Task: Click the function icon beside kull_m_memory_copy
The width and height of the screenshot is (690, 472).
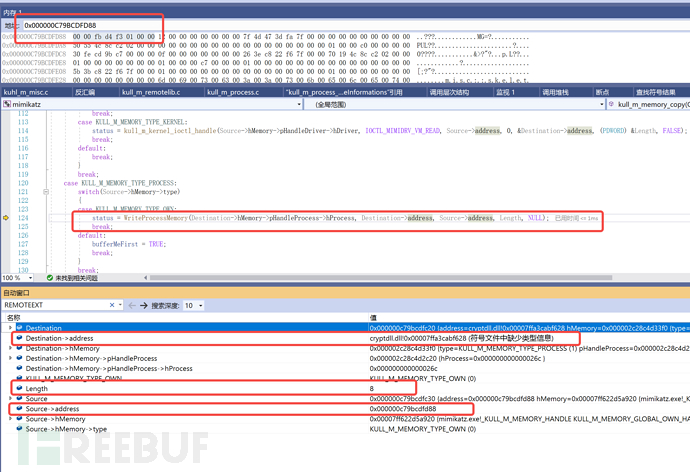Action: 611,104
